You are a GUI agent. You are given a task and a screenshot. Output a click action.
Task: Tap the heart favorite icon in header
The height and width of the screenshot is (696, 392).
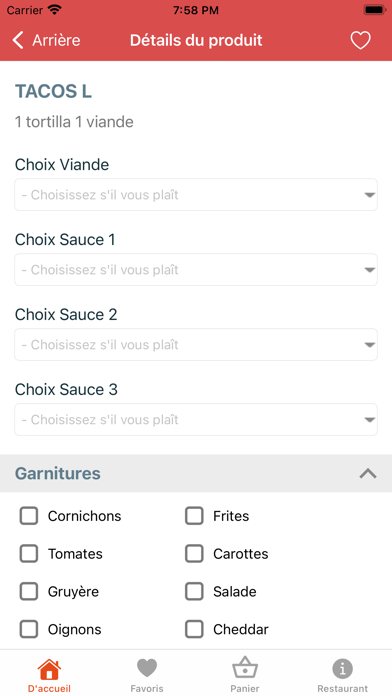[360, 40]
